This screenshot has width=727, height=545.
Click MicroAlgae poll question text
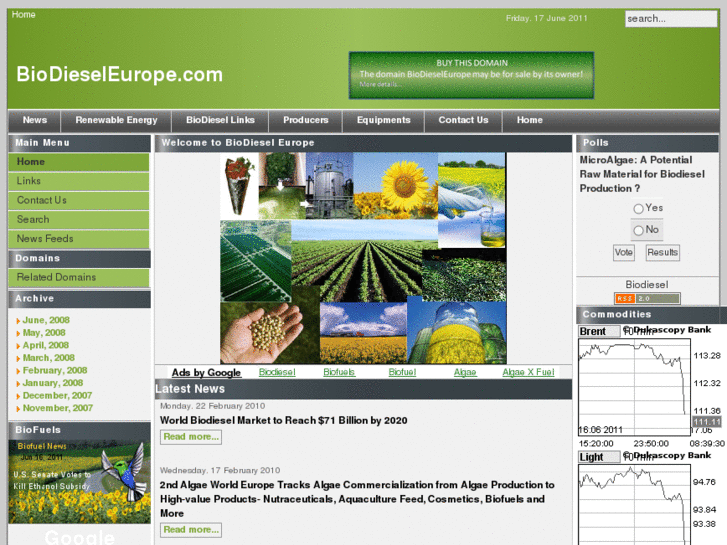pos(642,174)
